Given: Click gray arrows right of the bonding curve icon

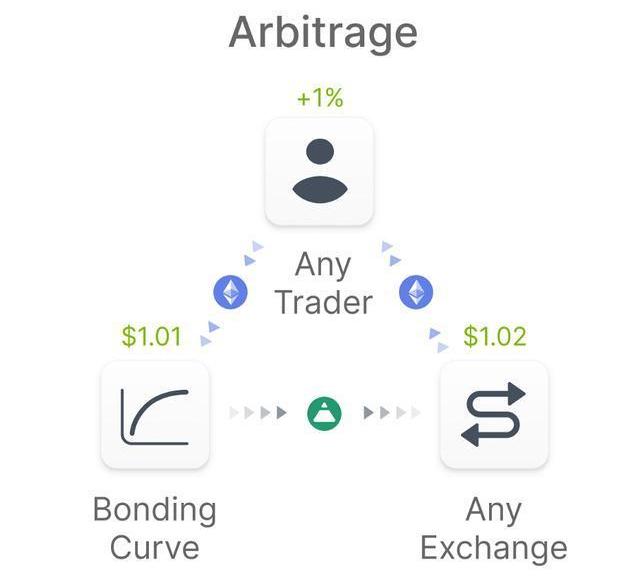Looking at the screenshot, I should coord(258,413).
